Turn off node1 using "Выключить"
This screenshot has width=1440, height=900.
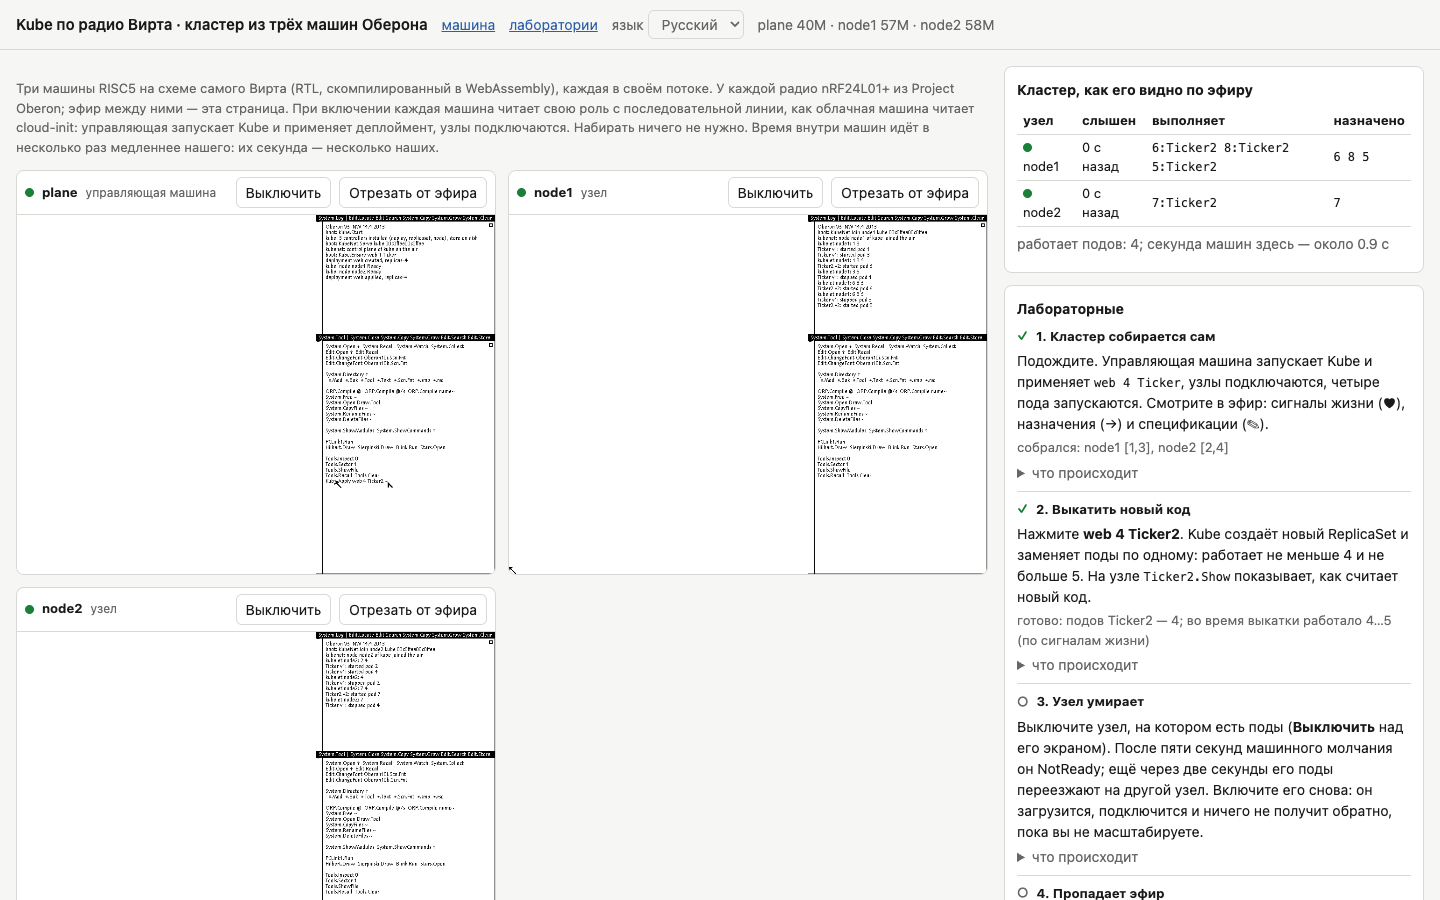pyautogui.click(x=775, y=193)
